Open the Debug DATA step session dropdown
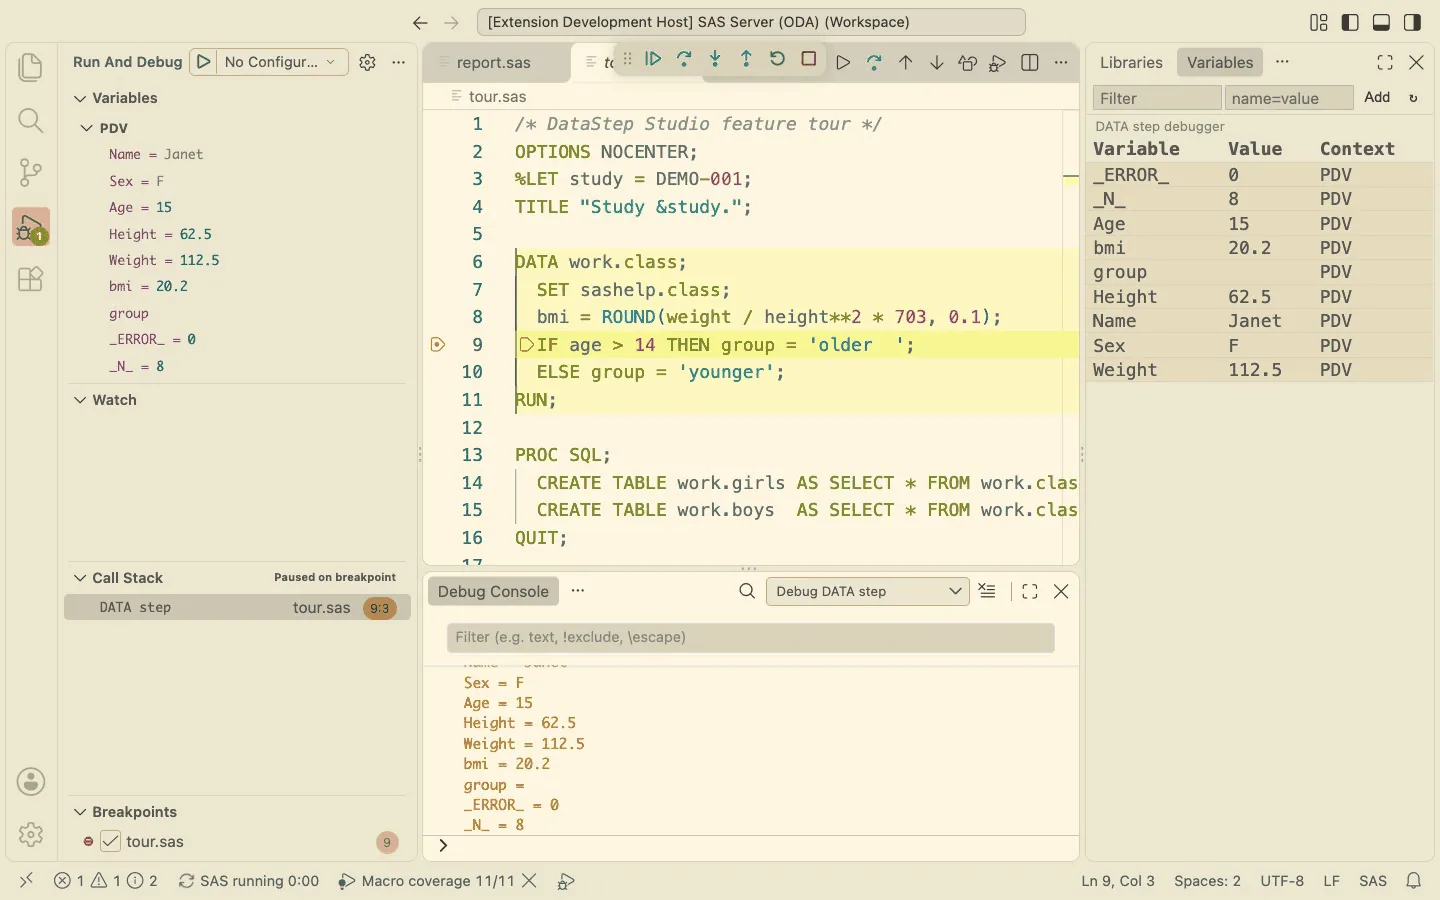This screenshot has width=1440, height=900. click(867, 592)
